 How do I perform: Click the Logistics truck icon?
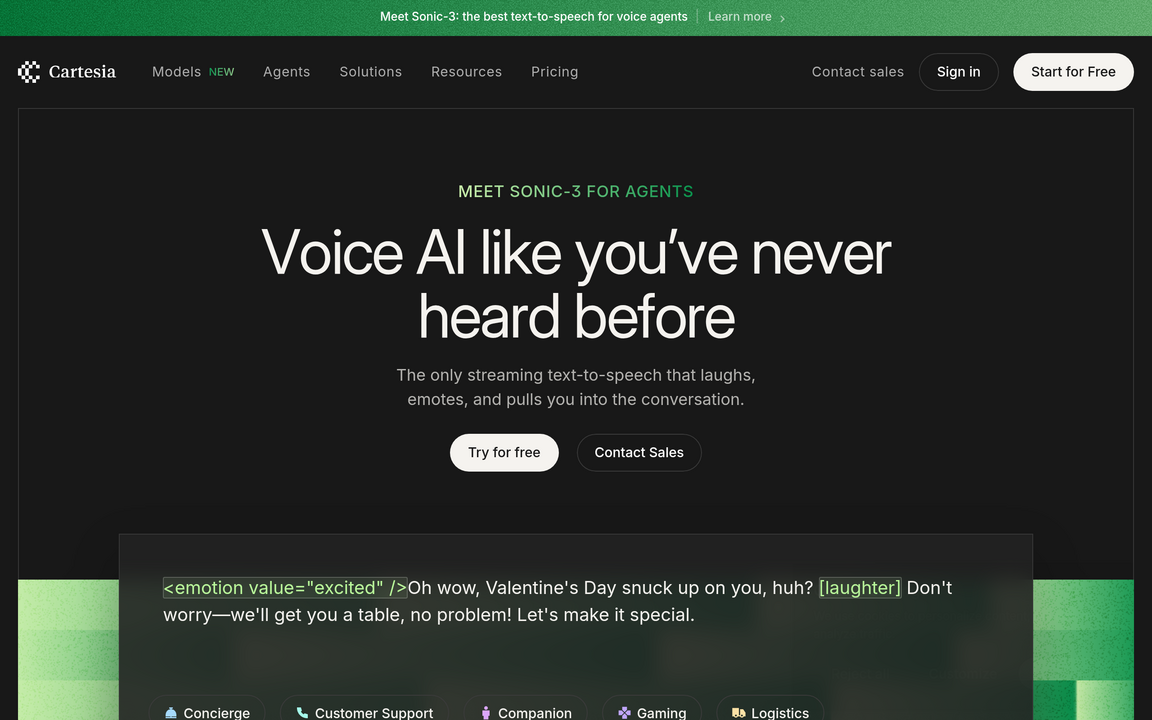738,713
